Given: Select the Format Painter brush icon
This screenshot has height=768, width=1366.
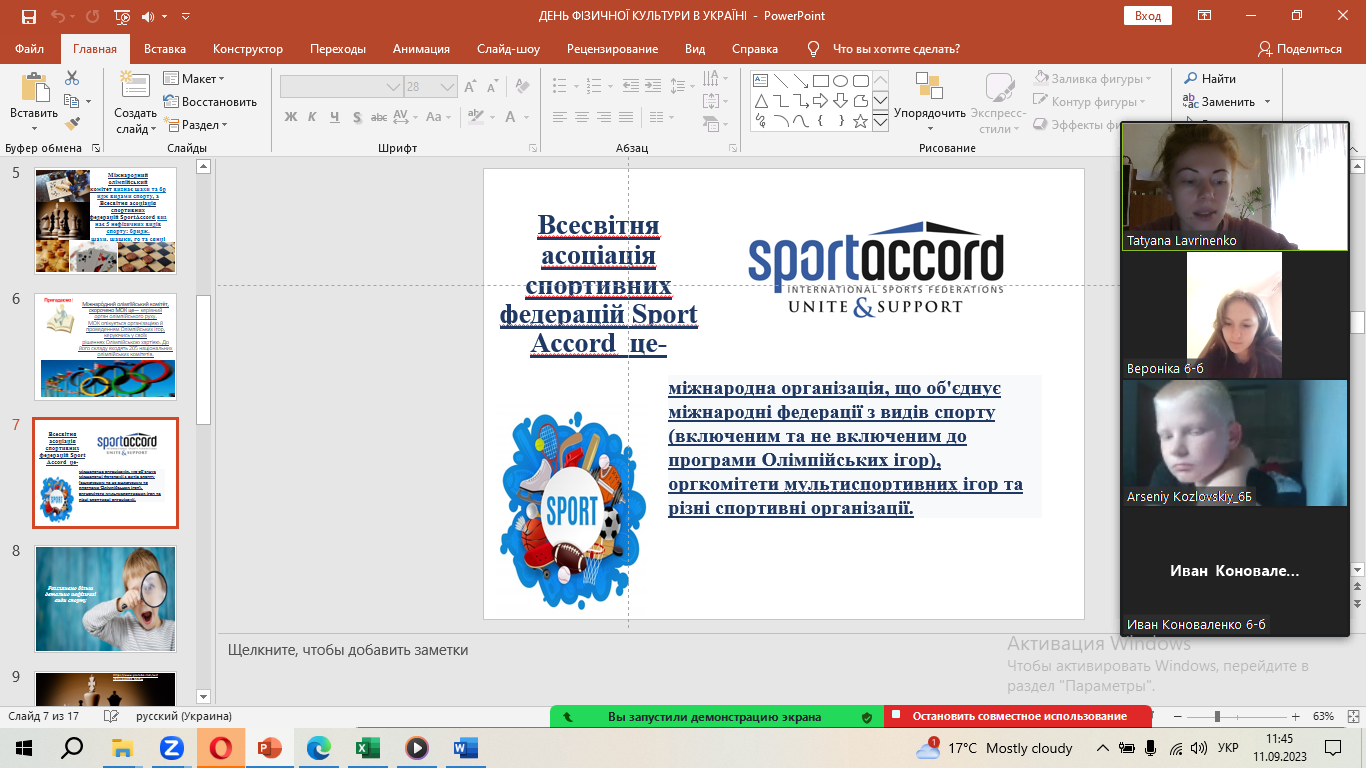Looking at the screenshot, I should [72, 124].
